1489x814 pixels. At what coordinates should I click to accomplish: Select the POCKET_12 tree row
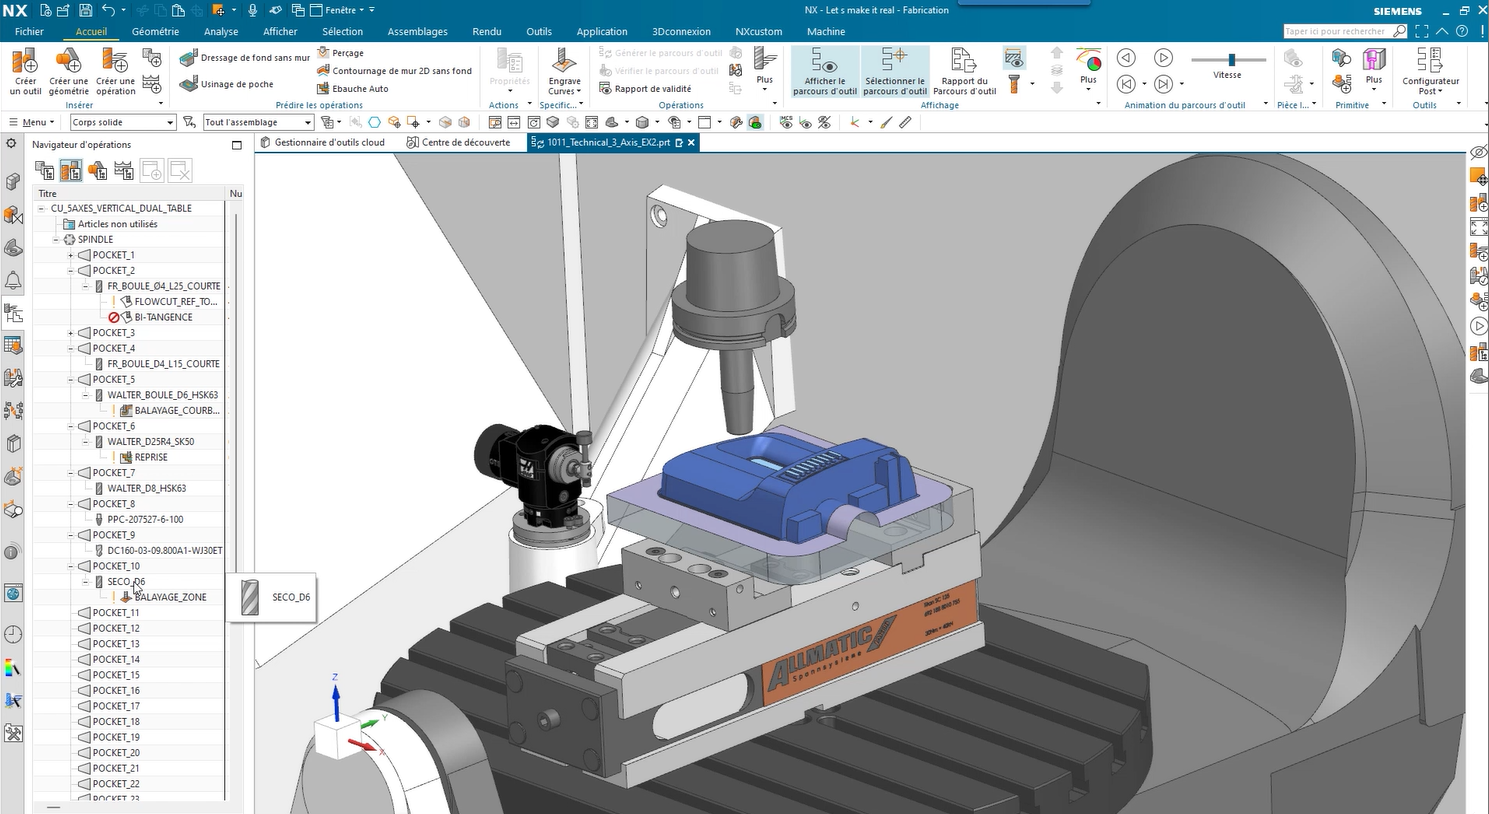pos(116,628)
